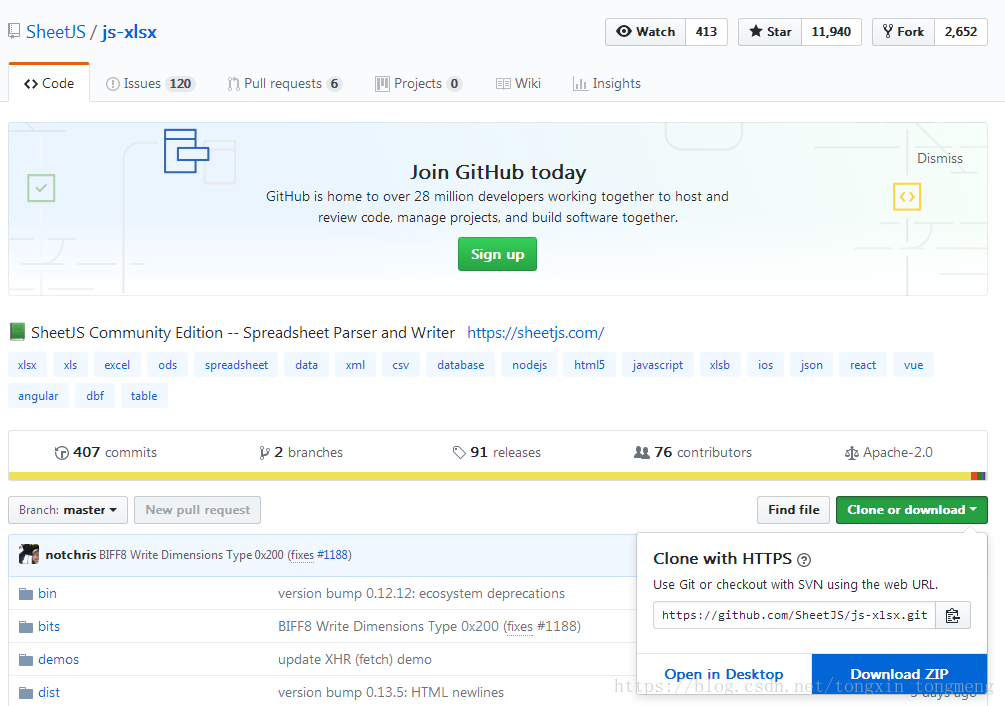Click the bits folder icon

pos(26,627)
